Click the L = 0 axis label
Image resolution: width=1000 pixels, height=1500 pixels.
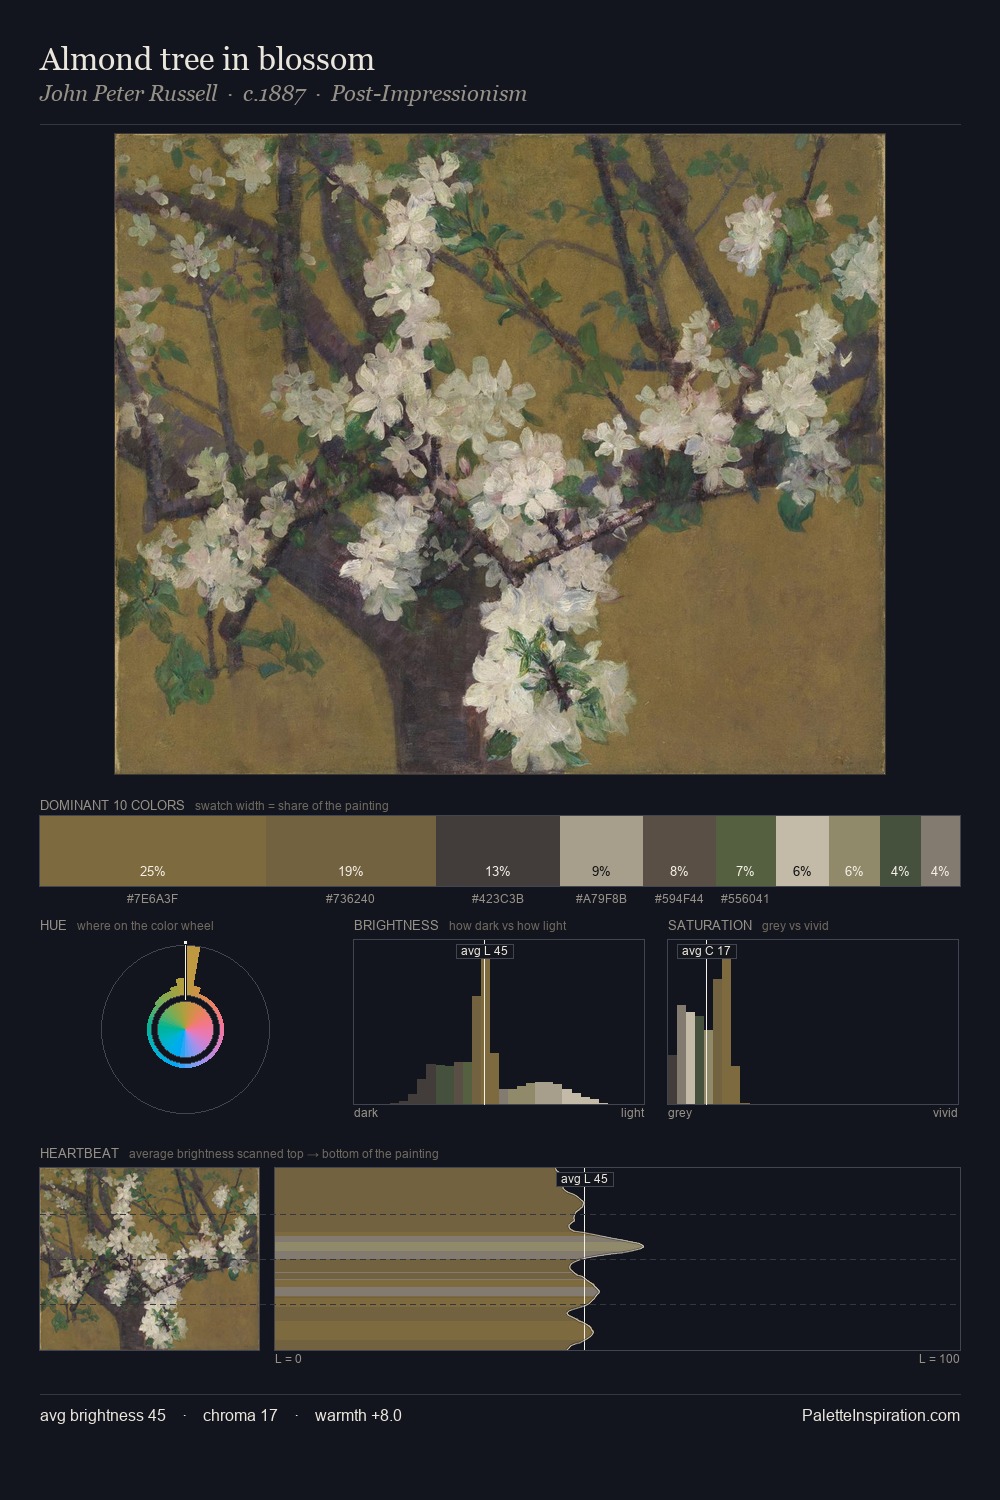coord(288,1359)
